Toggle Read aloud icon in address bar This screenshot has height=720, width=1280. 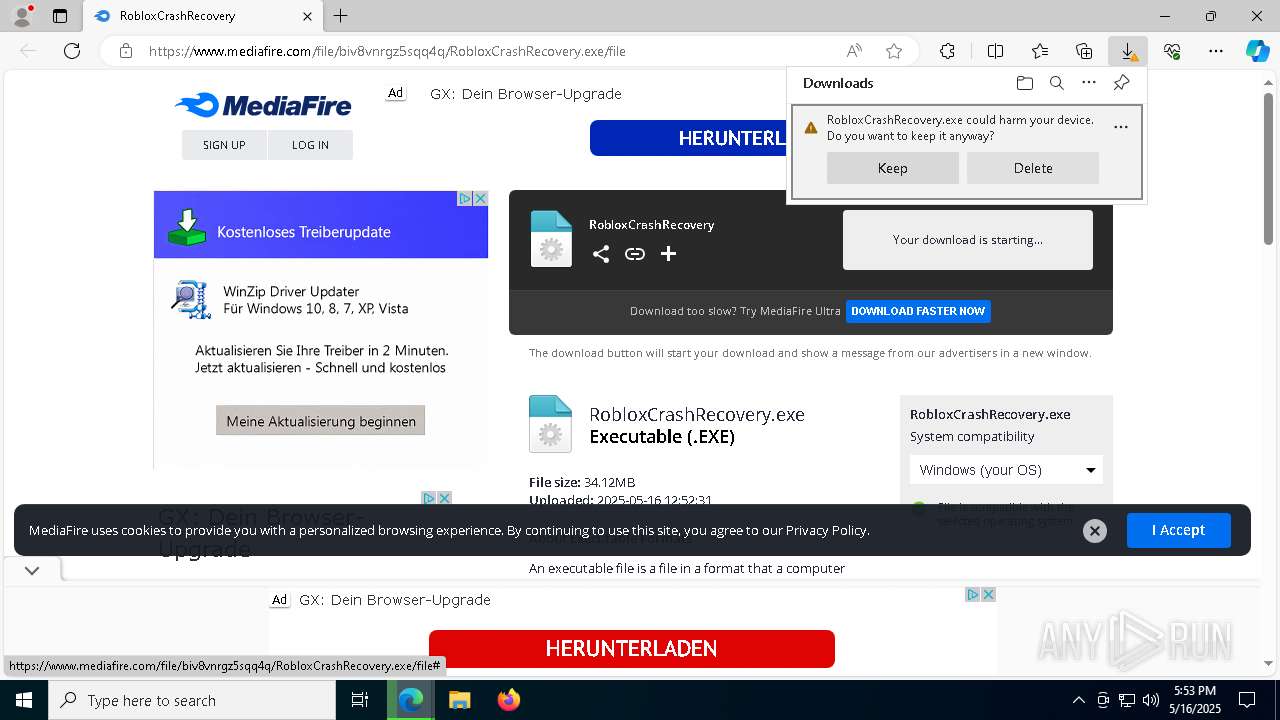pos(854,51)
